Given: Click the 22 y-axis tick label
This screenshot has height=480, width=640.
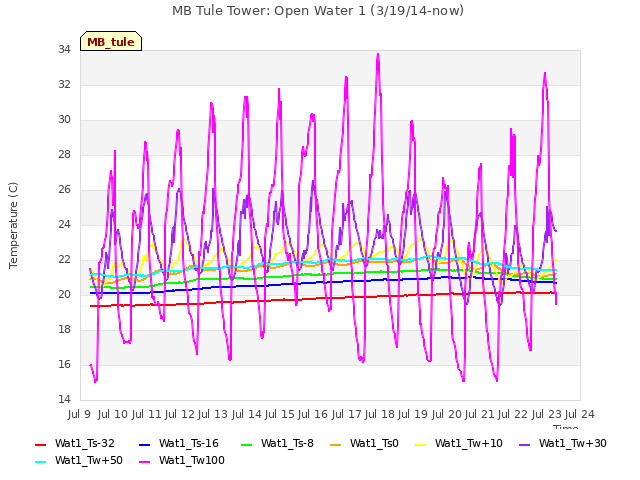Looking at the screenshot, I should click(x=64, y=260).
